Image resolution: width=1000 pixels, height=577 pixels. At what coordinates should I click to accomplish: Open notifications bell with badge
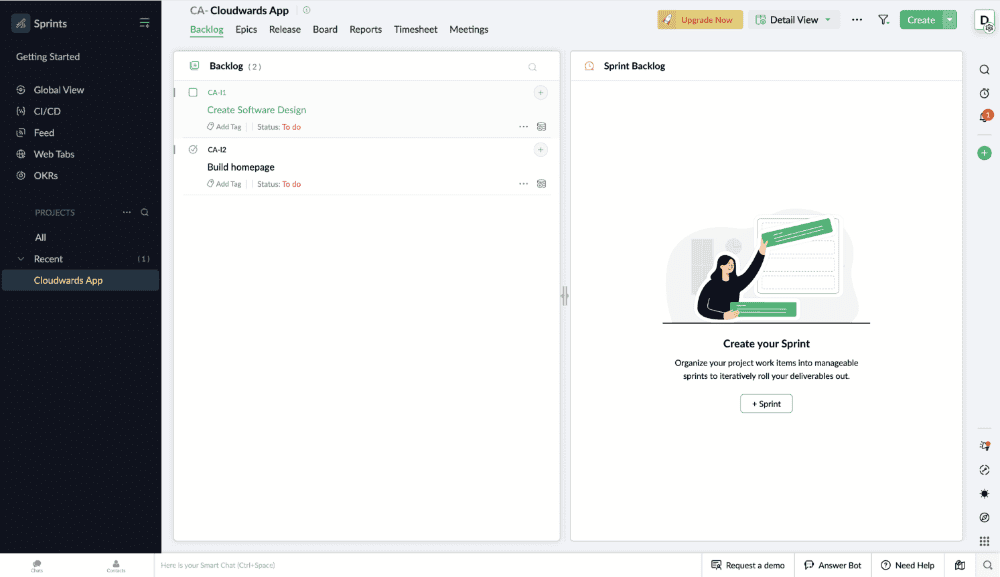pos(985,117)
